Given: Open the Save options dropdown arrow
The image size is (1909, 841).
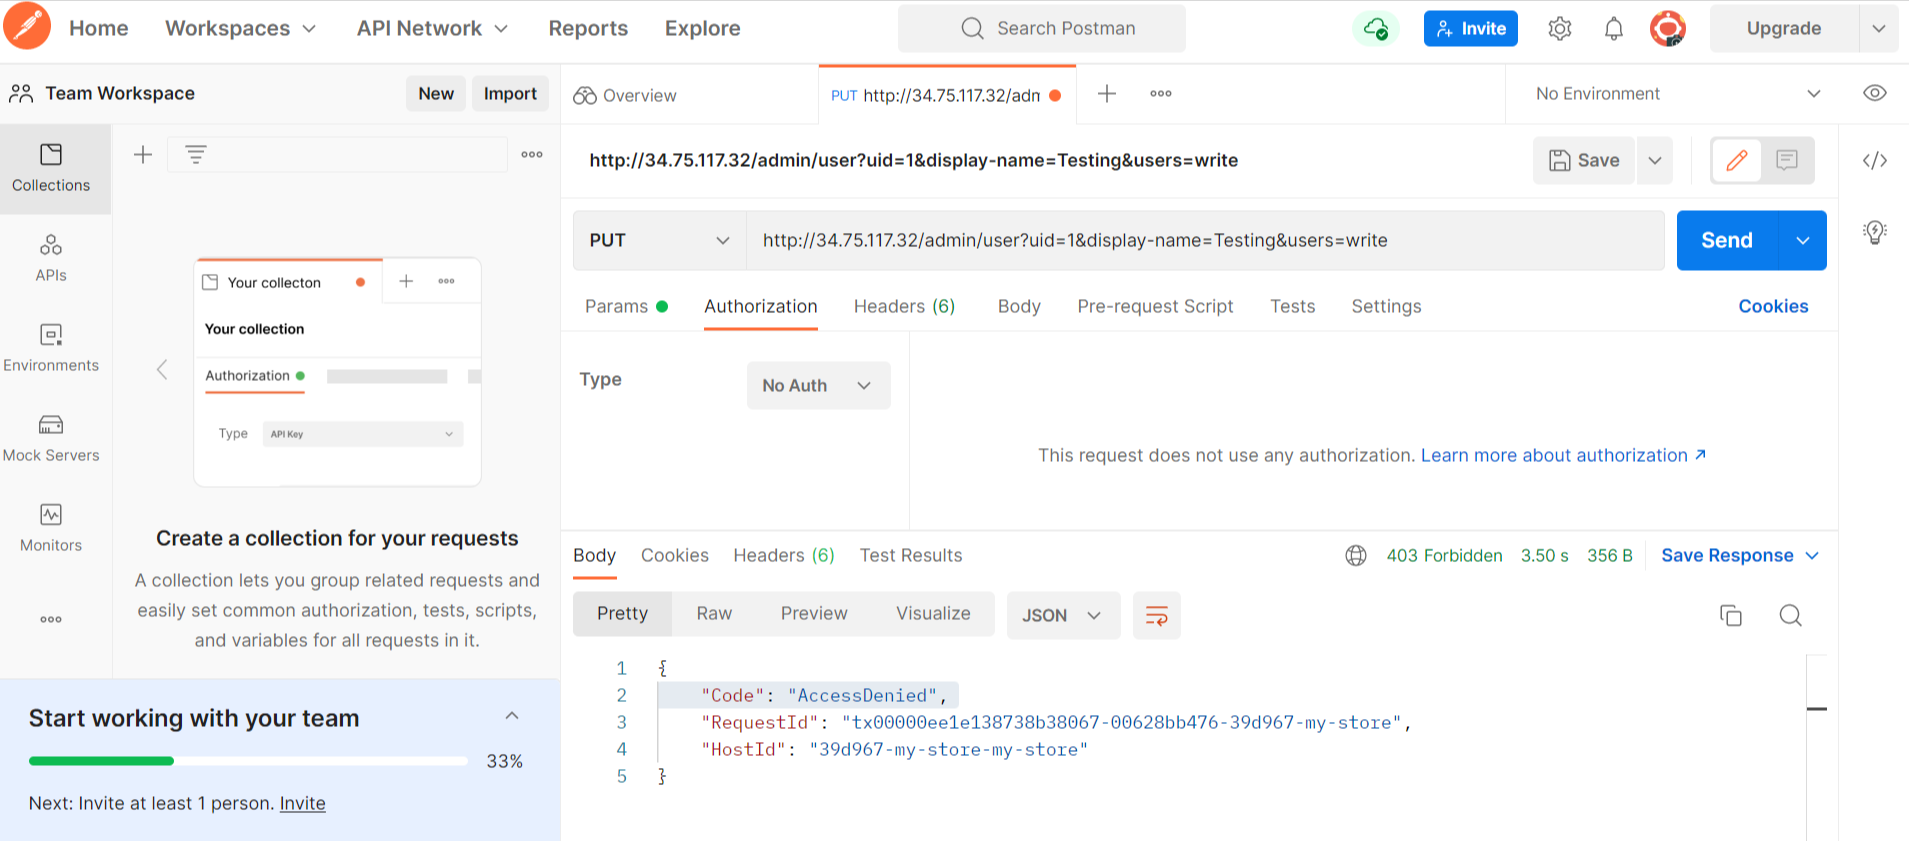Looking at the screenshot, I should (1655, 160).
